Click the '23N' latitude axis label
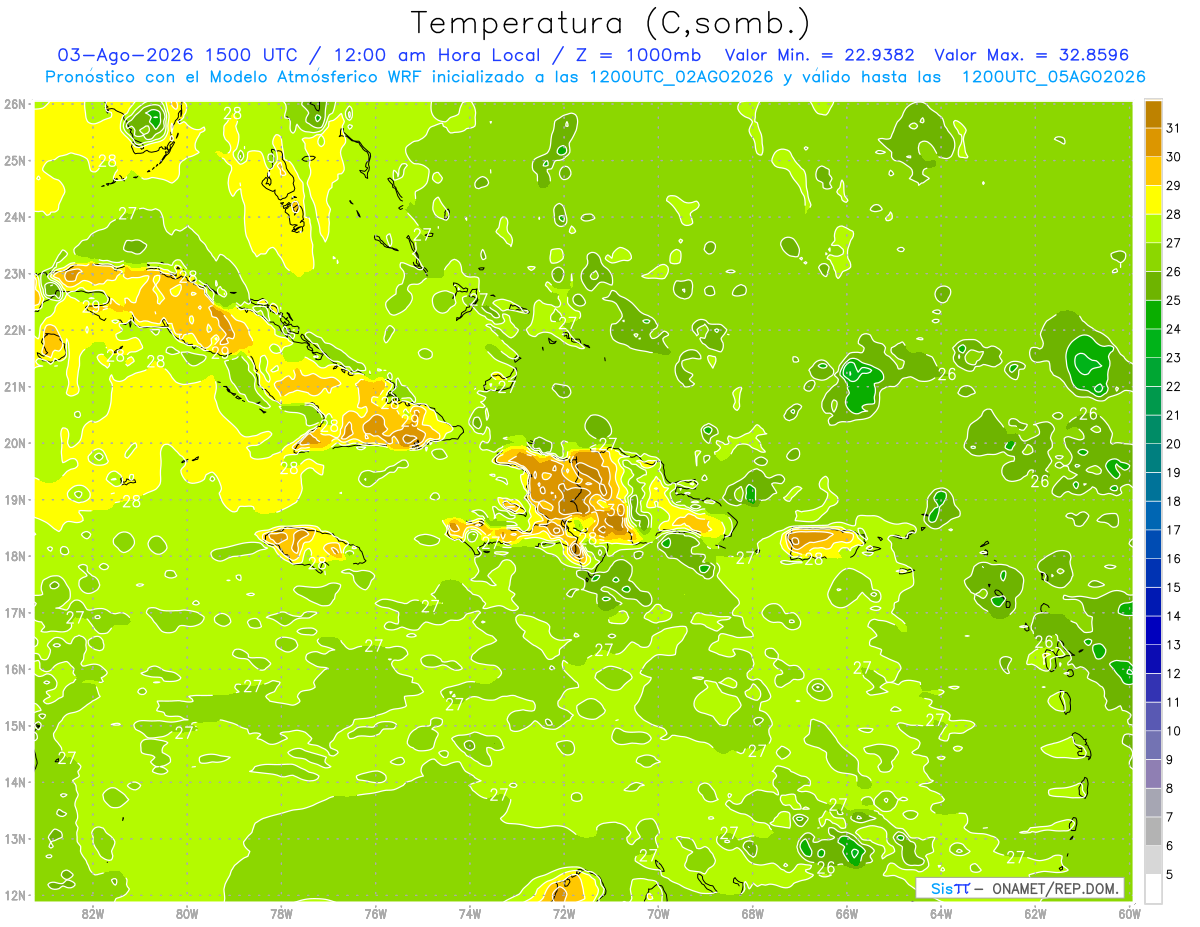Image resolution: width=1200 pixels, height=927 pixels. tap(14, 273)
